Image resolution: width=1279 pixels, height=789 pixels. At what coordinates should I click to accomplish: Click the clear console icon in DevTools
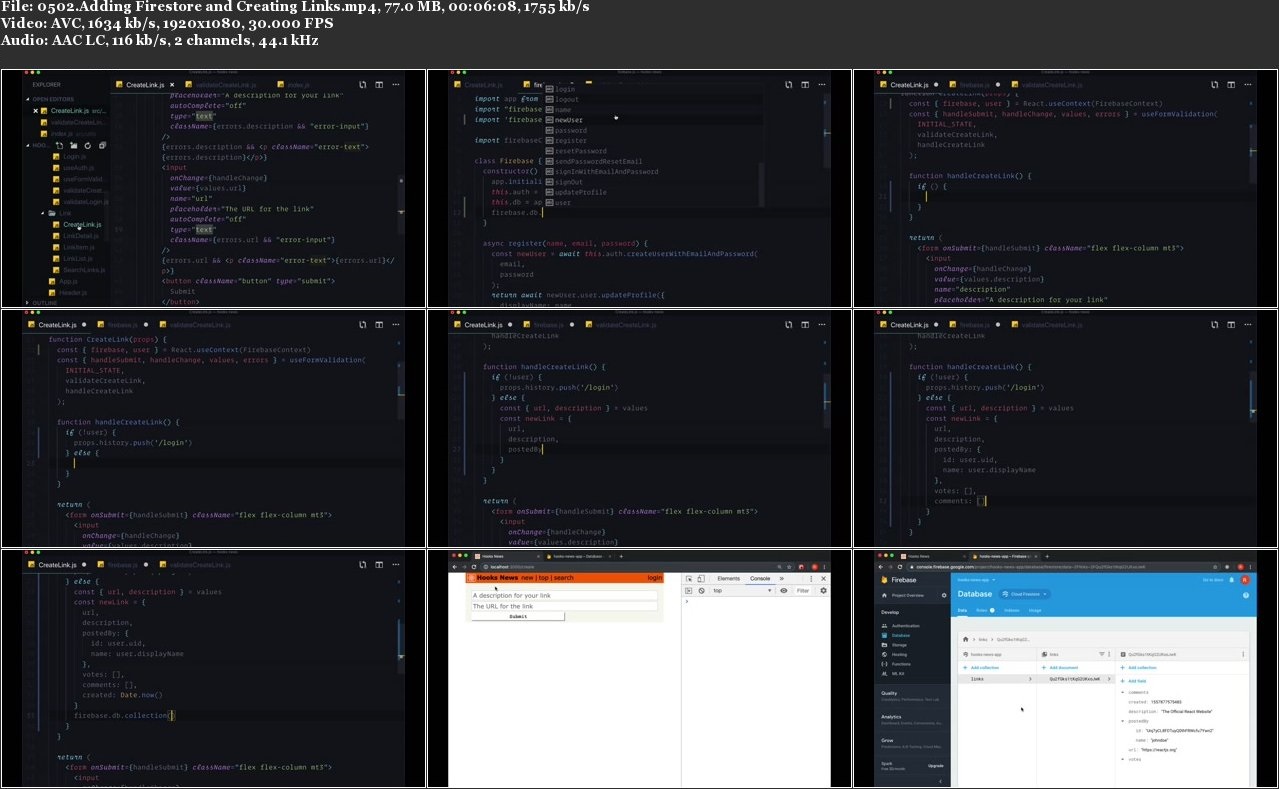tap(702, 591)
